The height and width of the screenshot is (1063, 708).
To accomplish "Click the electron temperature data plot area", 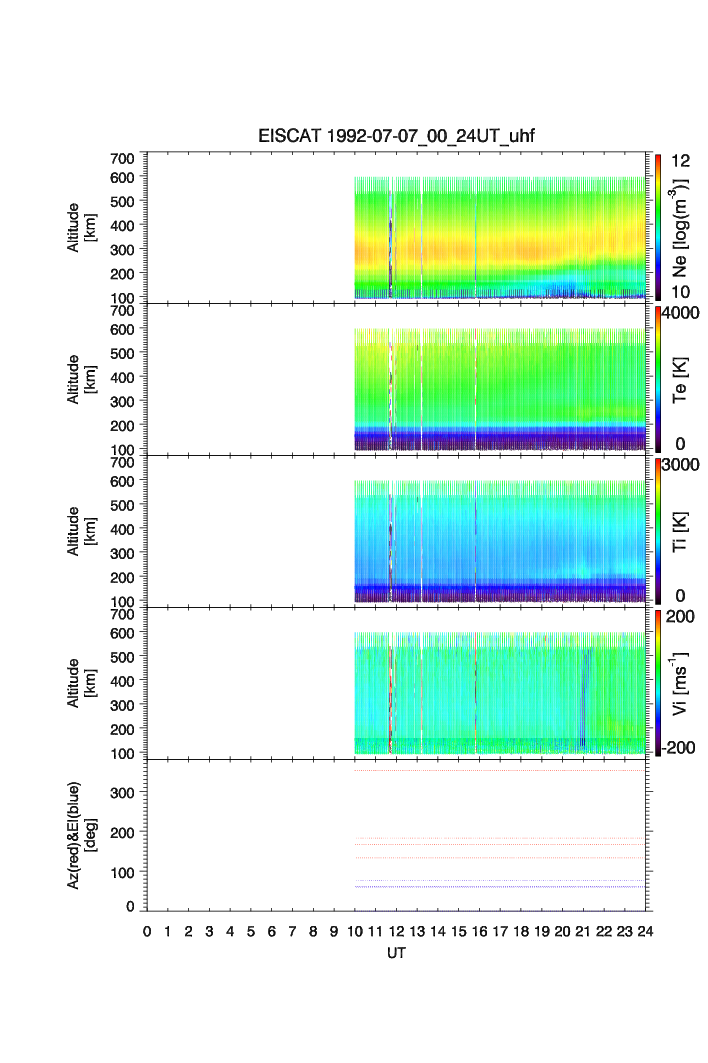I will coord(500,389).
